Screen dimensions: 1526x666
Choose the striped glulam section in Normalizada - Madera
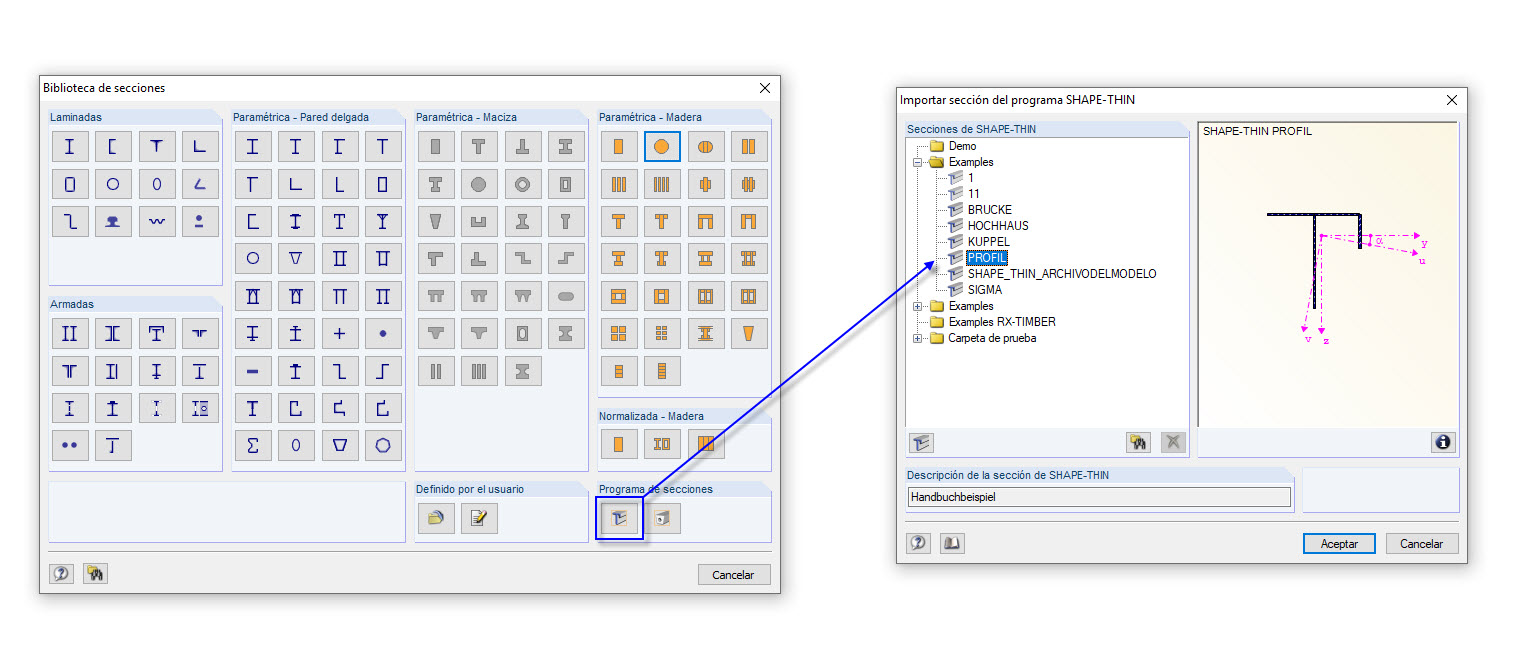(705, 444)
